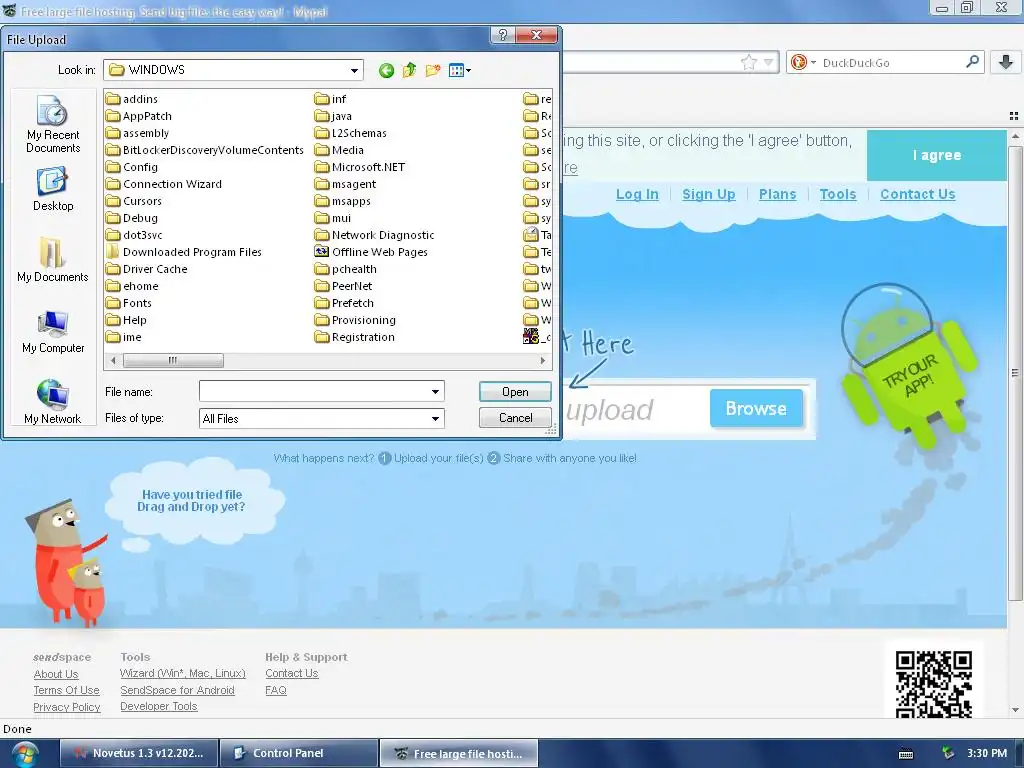Select the Prefetch folder

(345, 302)
